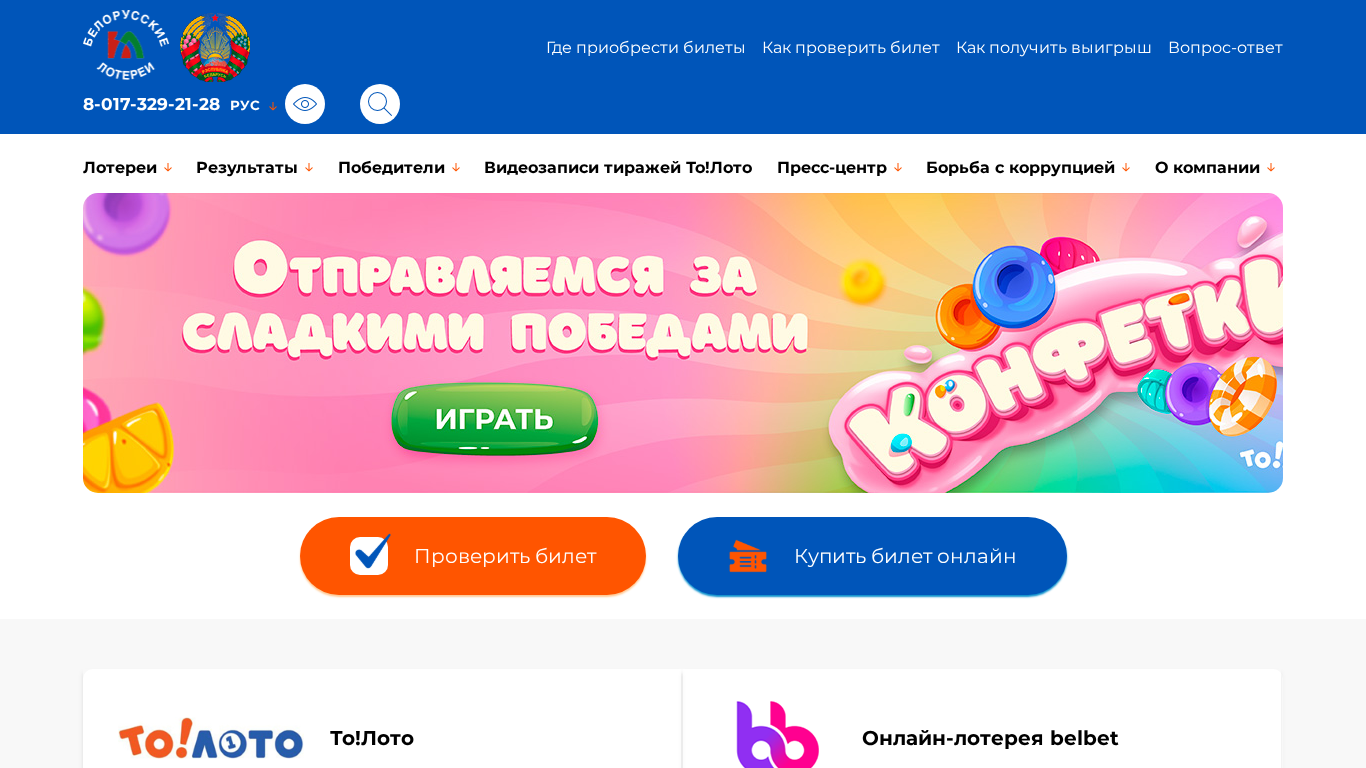
Task: Open search with the magnifier icon
Action: 380,104
